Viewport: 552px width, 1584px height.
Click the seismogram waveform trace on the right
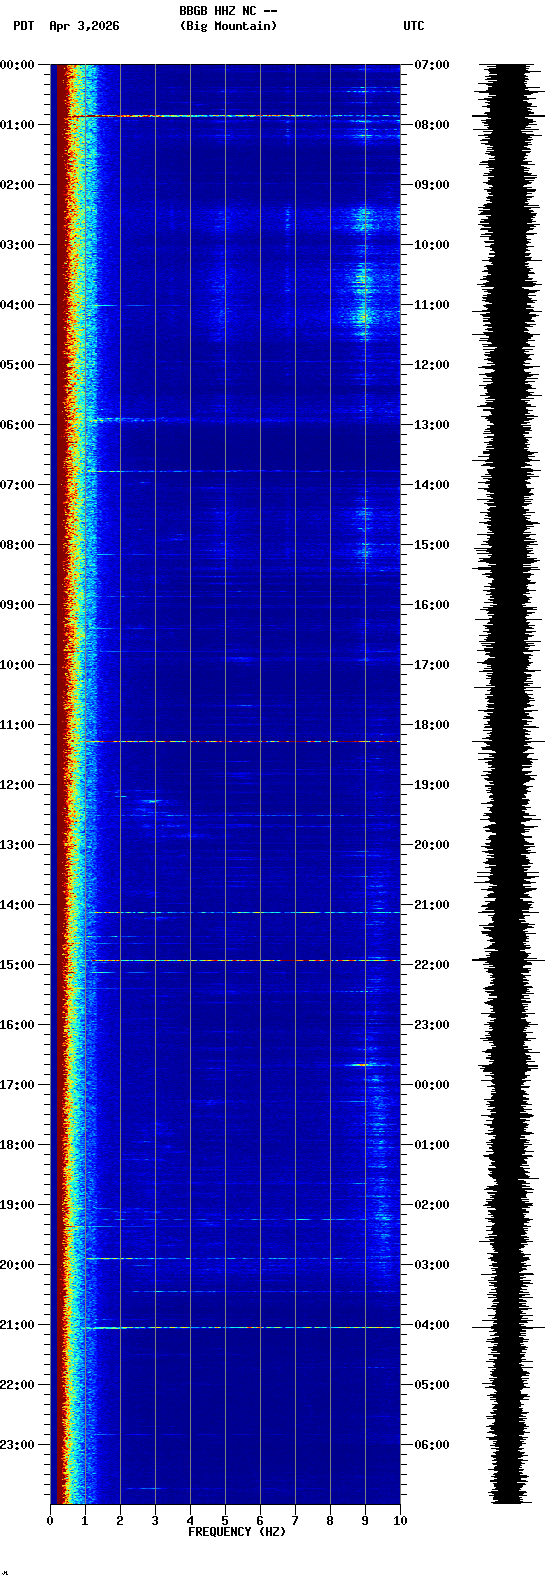(510, 783)
